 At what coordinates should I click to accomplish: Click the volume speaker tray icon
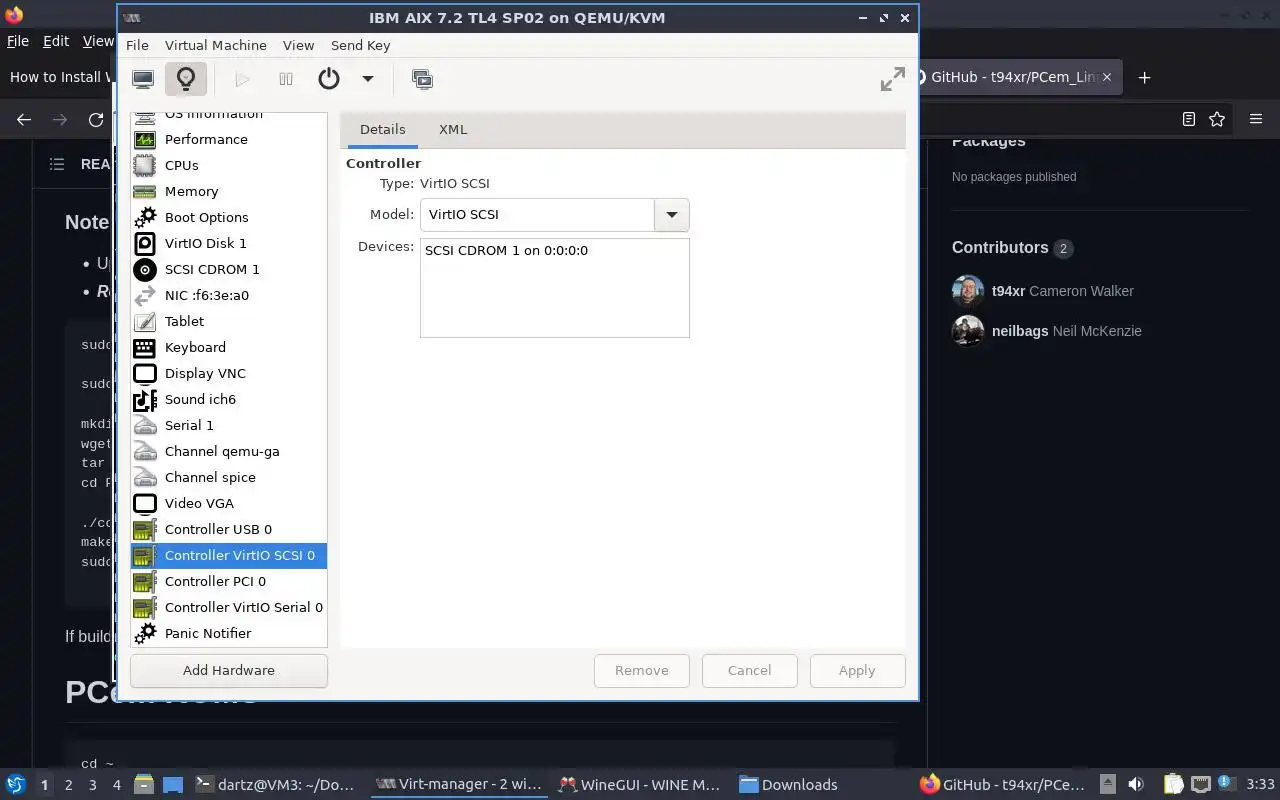1135,785
